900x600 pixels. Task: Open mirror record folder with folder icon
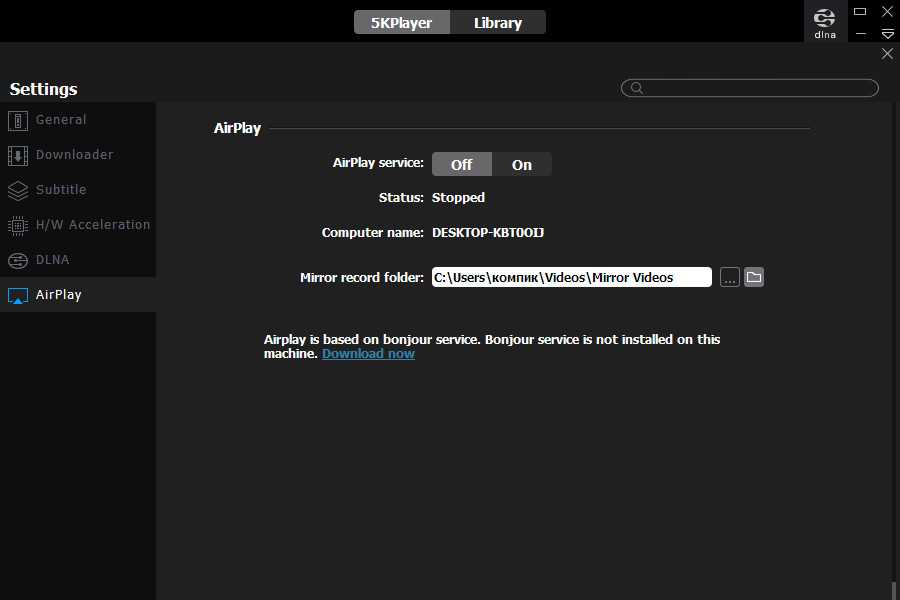[x=754, y=277]
